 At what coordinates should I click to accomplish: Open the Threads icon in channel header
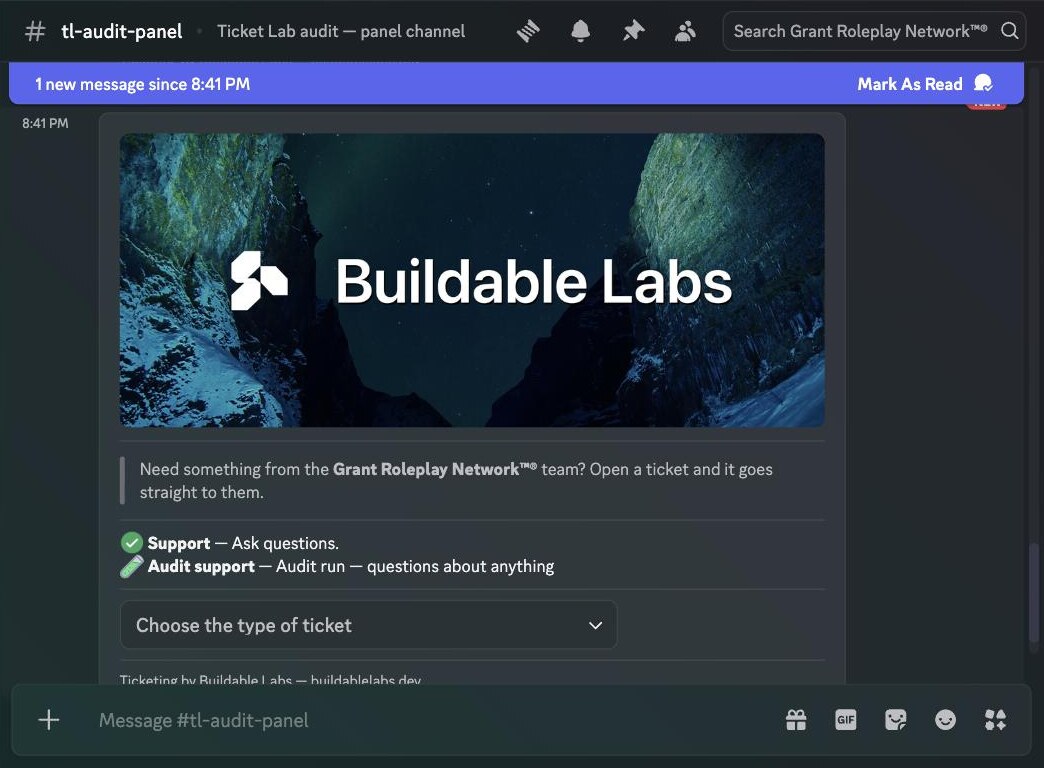[x=528, y=31]
